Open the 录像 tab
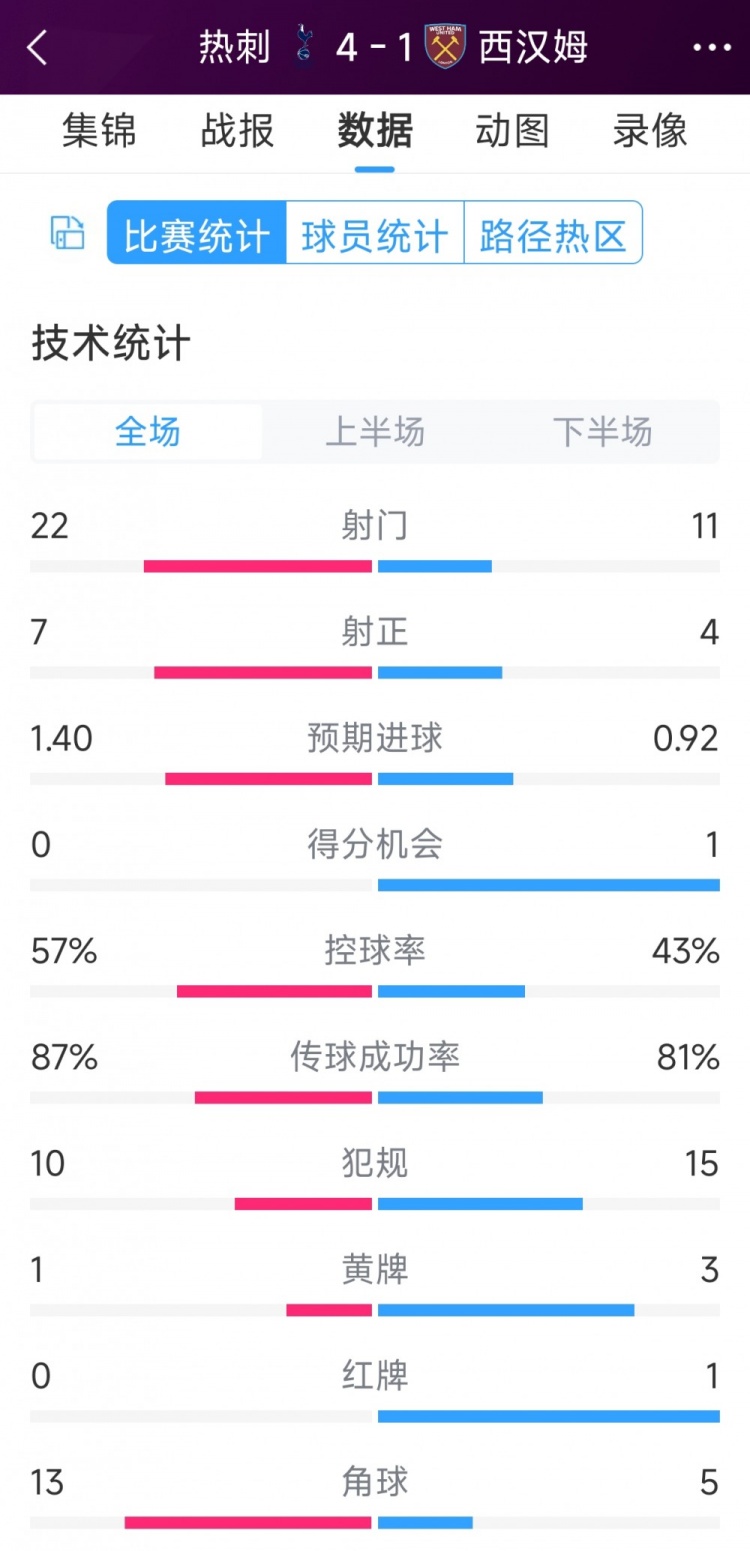The width and height of the screenshot is (750, 1551). [650, 131]
